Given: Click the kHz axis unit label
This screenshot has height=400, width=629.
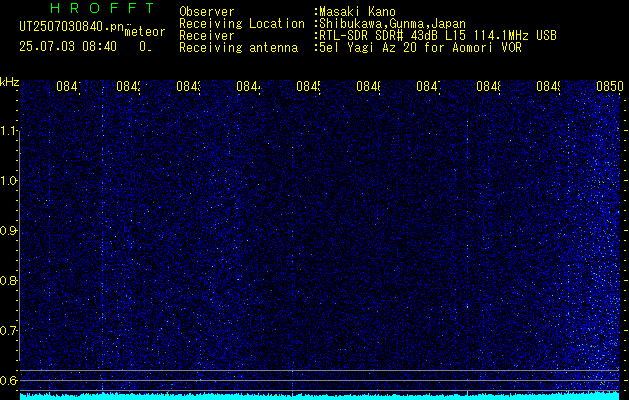Looking at the screenshot, I should click(x=9, y=82).
